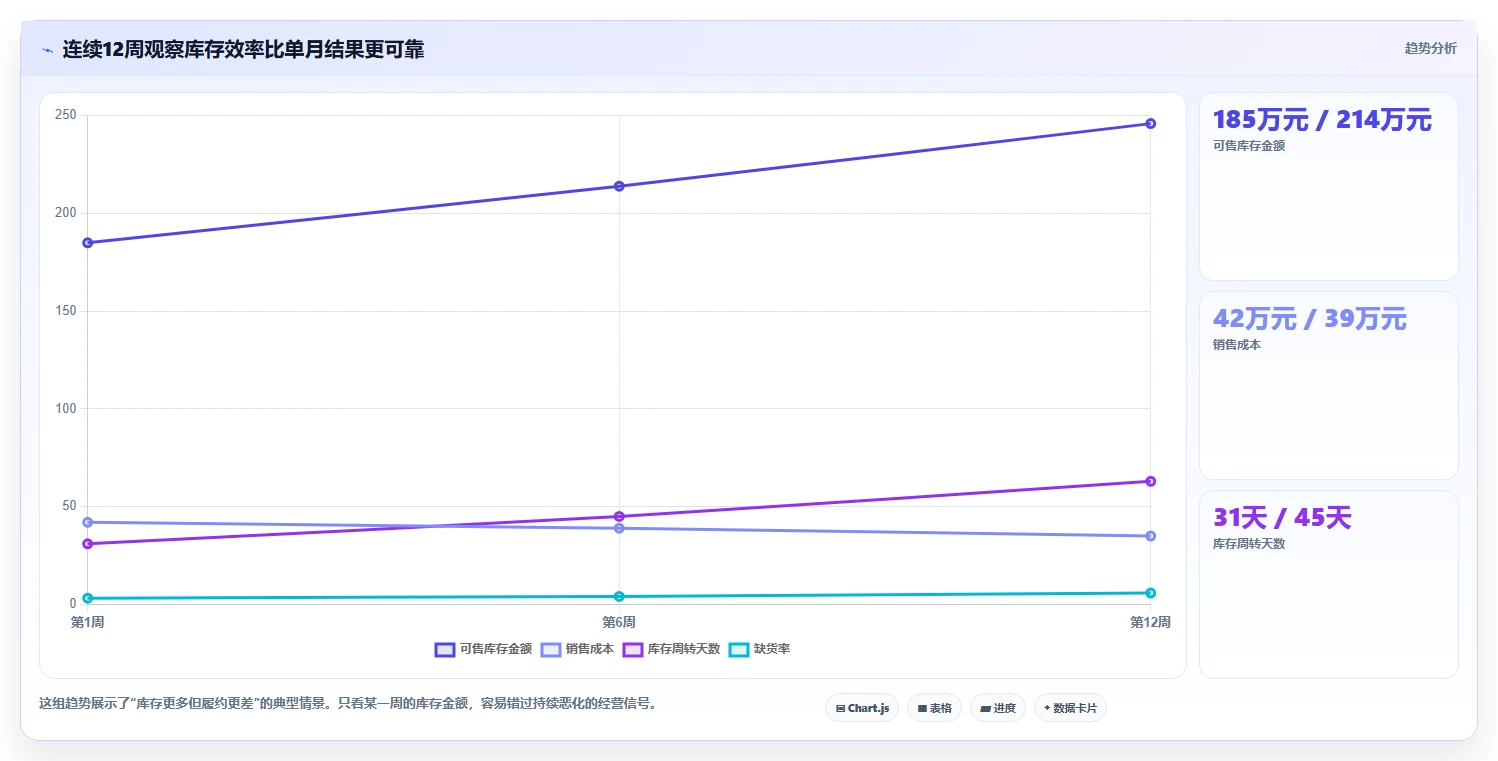
Task: Click 缺货率 point at 第12周
Action: [1150, 593]
